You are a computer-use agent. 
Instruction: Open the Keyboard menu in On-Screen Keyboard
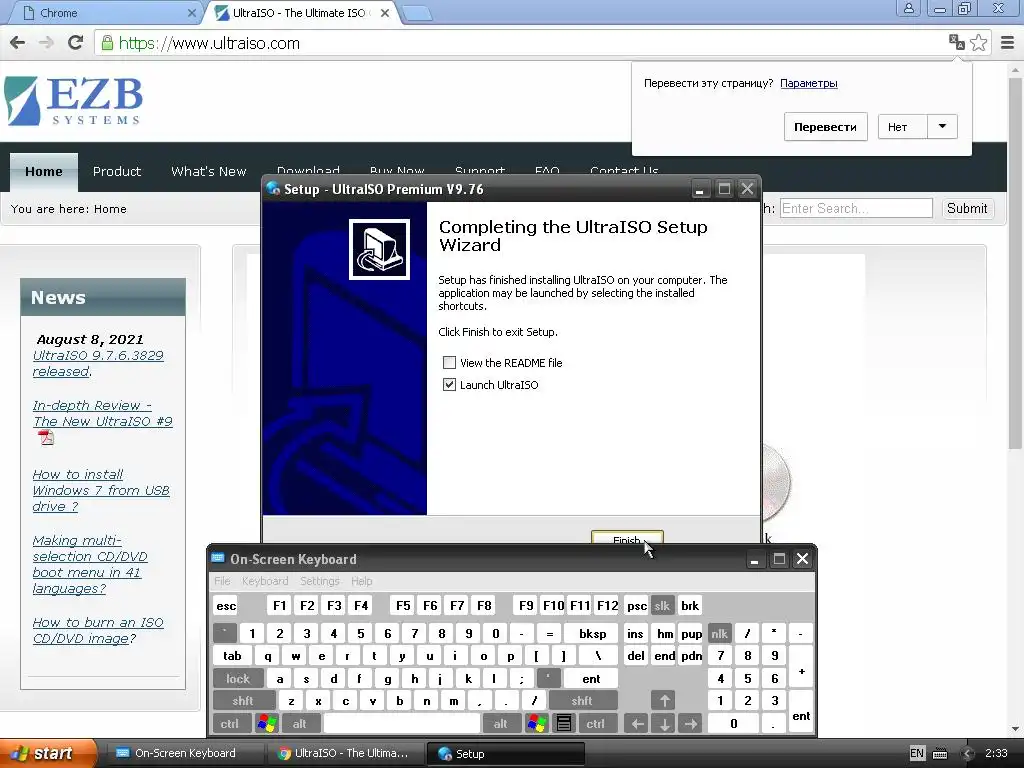[x=264, y=581]
